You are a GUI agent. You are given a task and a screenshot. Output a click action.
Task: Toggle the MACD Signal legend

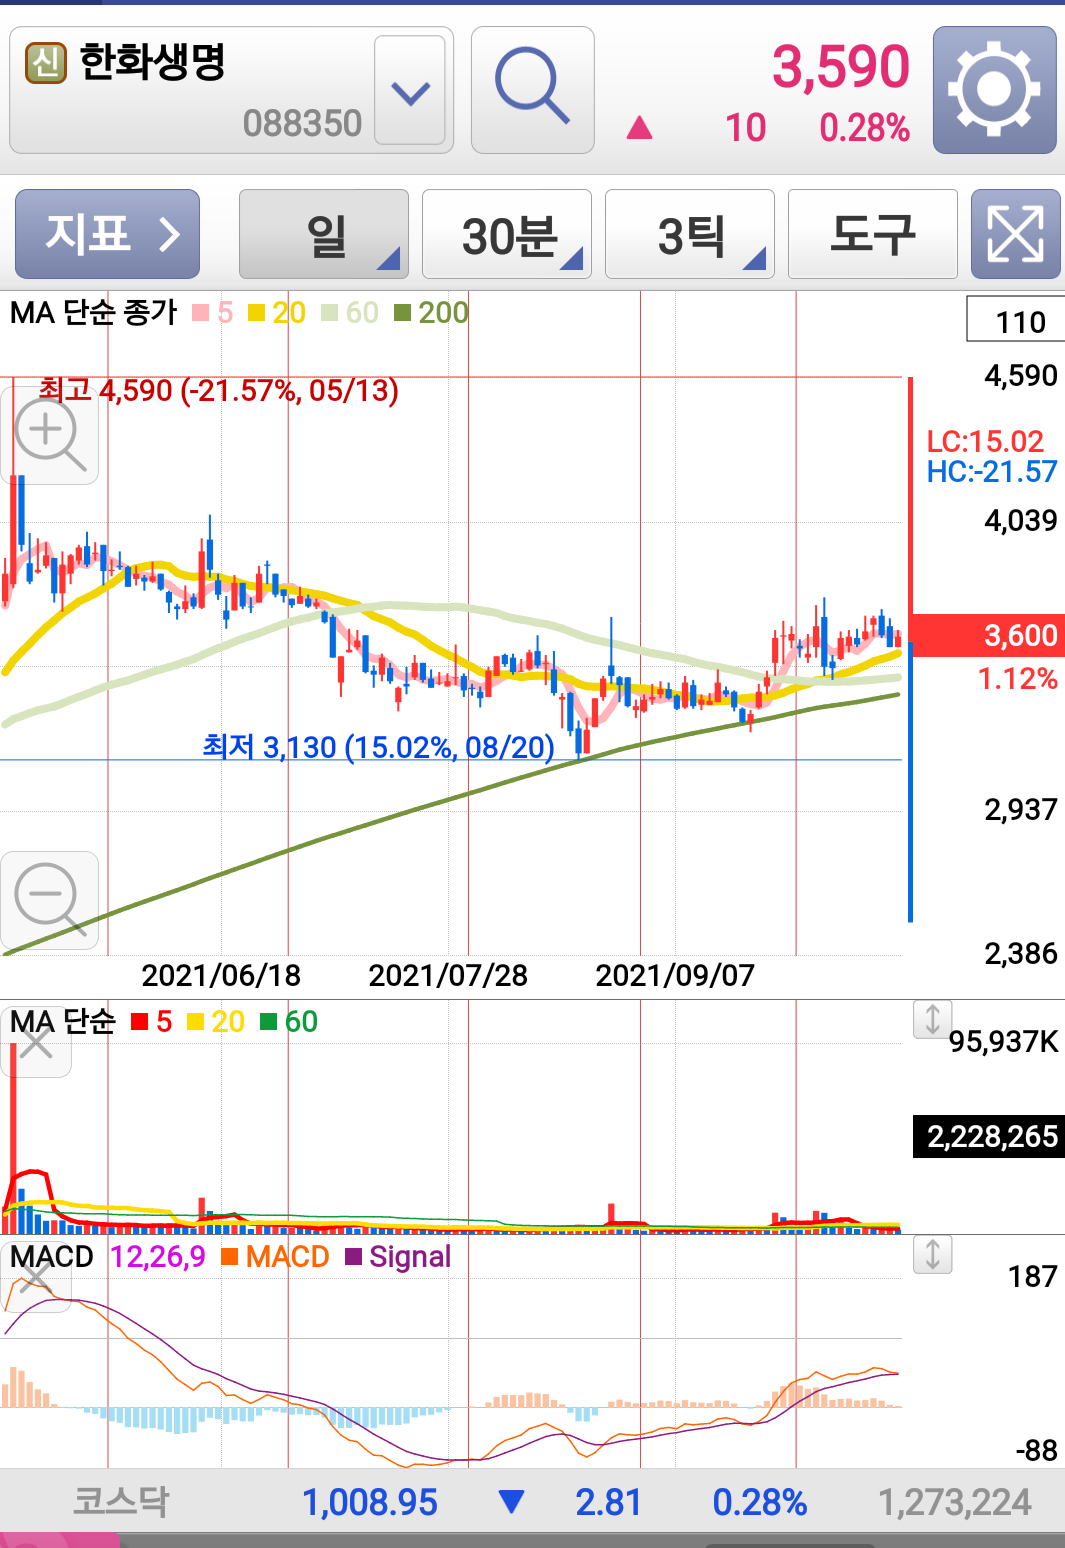tap(398, 1257)
